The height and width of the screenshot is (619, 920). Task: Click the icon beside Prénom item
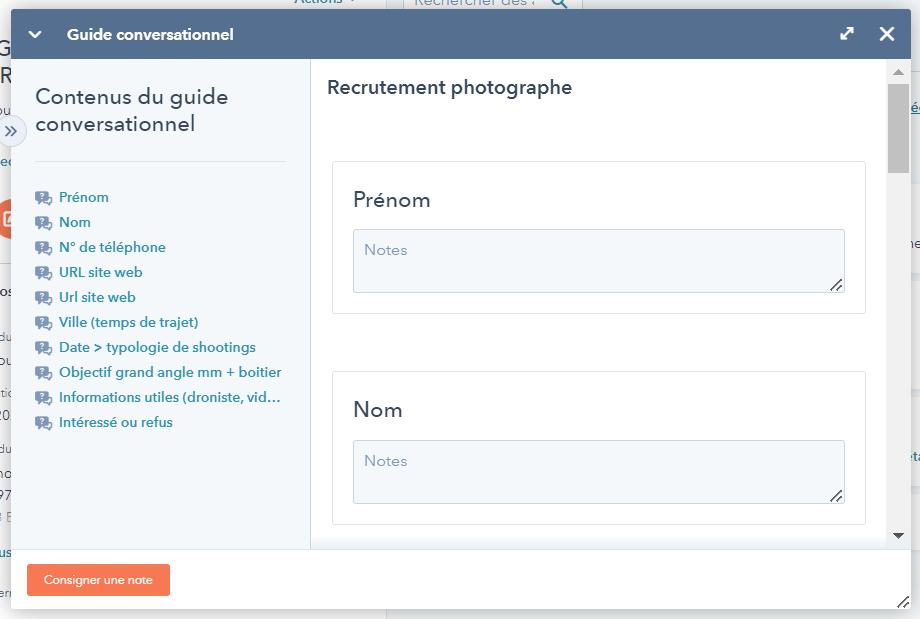point(43,198)
